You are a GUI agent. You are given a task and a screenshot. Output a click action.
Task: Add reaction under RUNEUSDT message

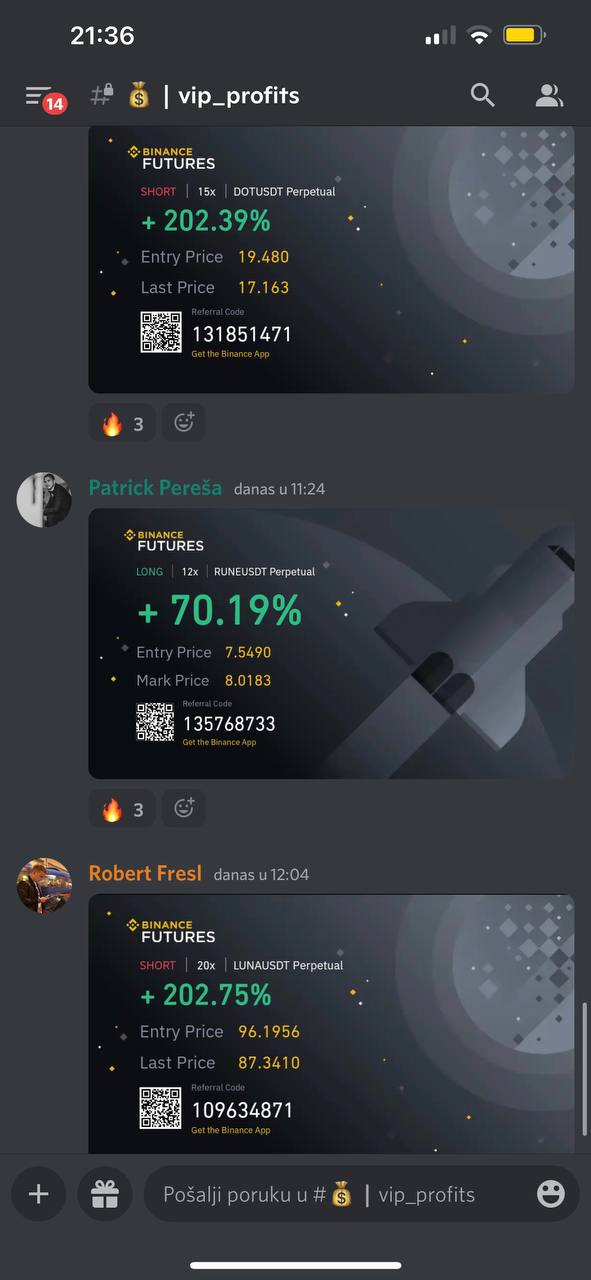[x=184, y=808]
